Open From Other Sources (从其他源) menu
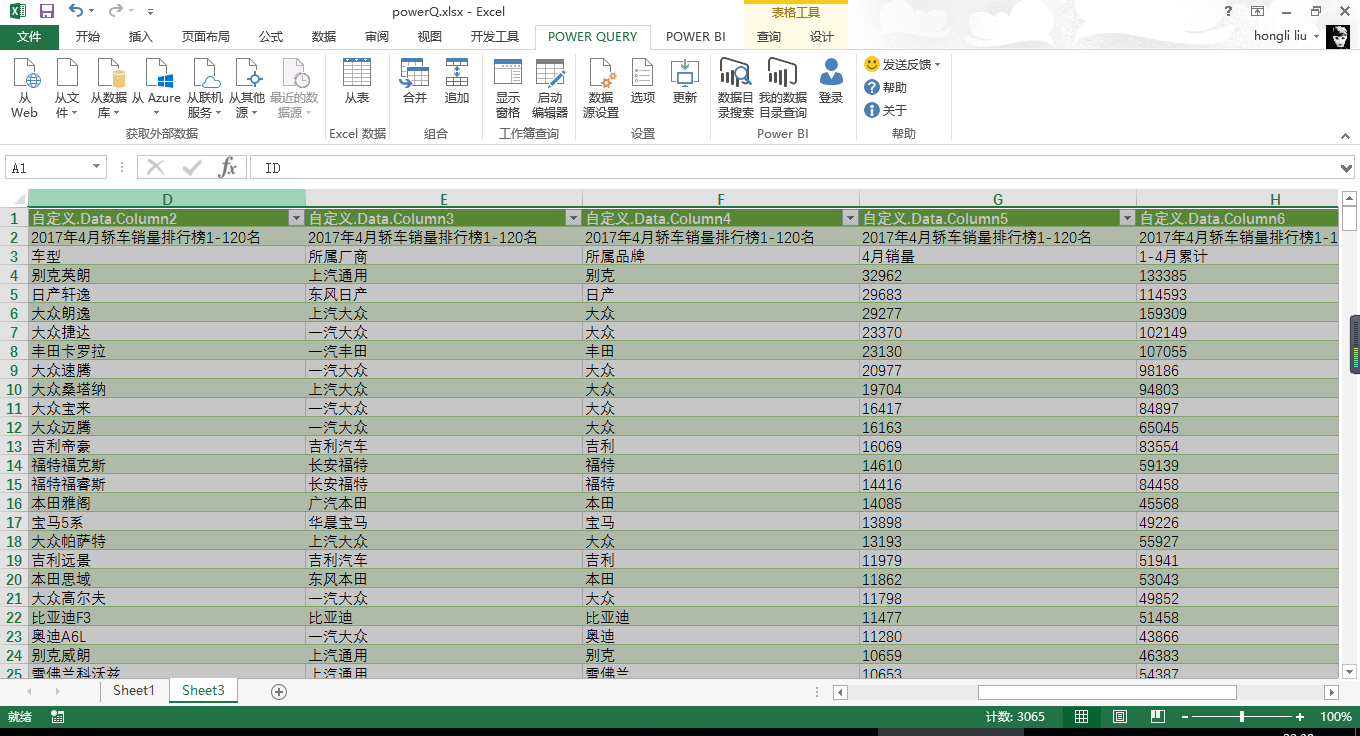Image resolution: width=1360 pixels, height=736 pixels. coord(247,88)
